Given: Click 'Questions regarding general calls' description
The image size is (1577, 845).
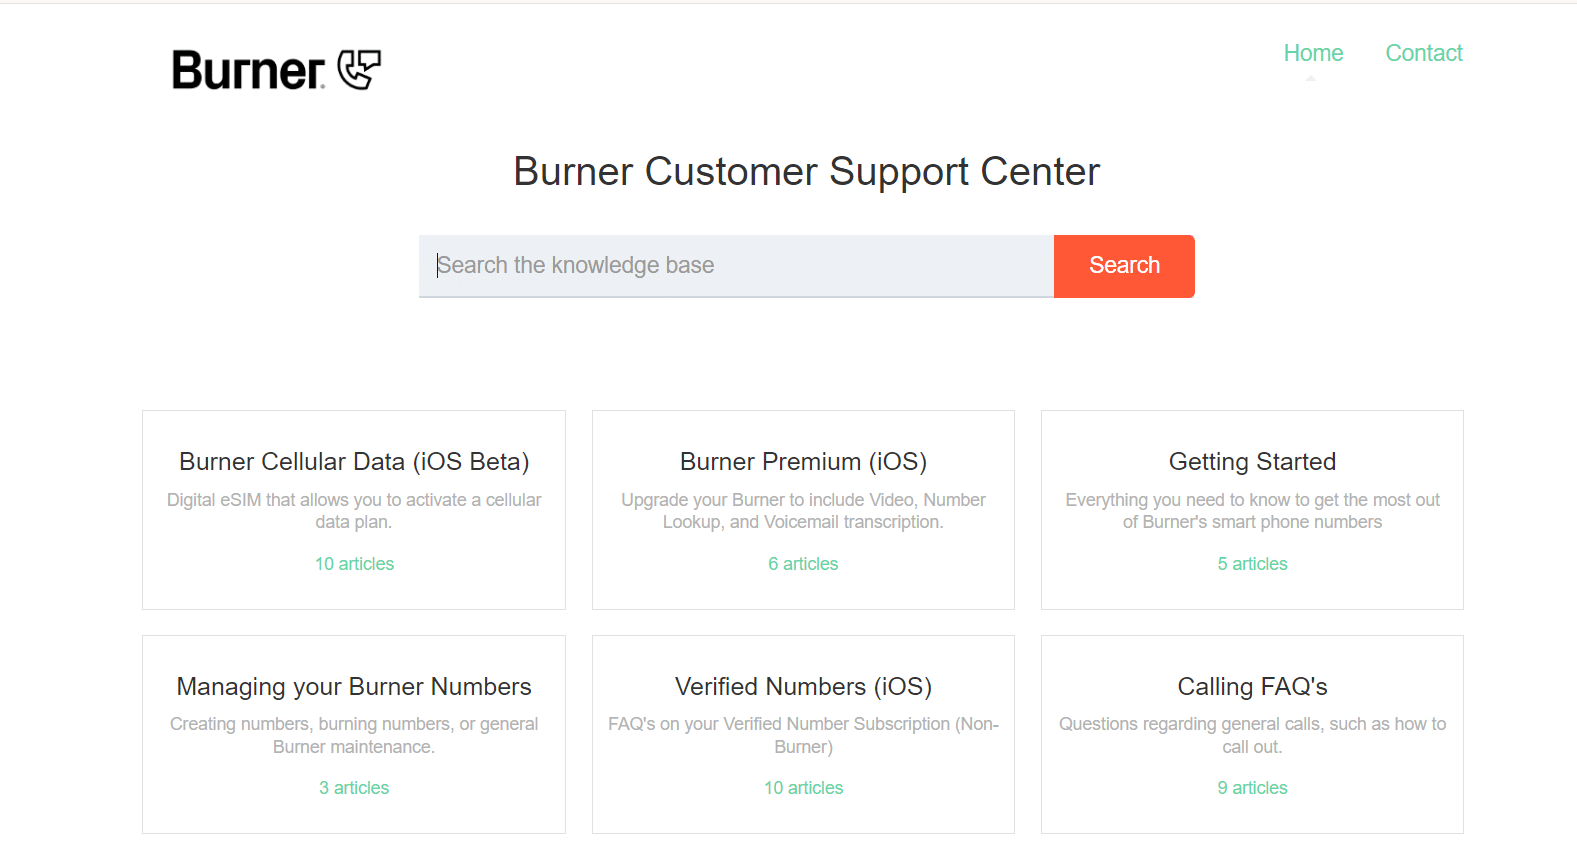Looking at the screenshot, I should [x=1252, y=735].
